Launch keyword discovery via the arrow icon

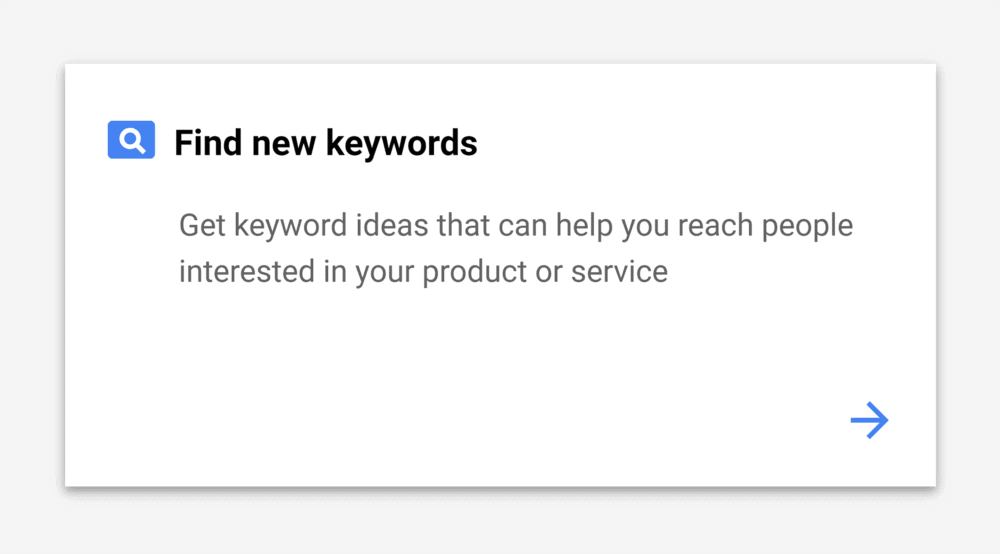[869, 420]
